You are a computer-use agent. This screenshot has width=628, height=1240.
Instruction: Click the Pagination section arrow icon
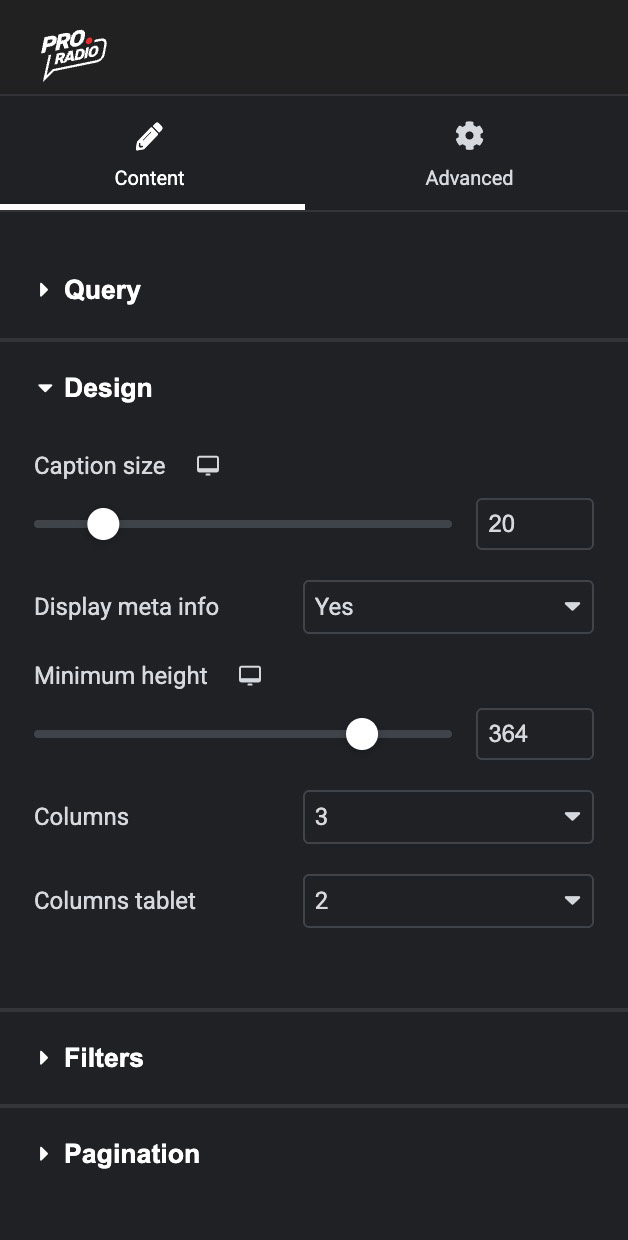tap(43, 1154)
